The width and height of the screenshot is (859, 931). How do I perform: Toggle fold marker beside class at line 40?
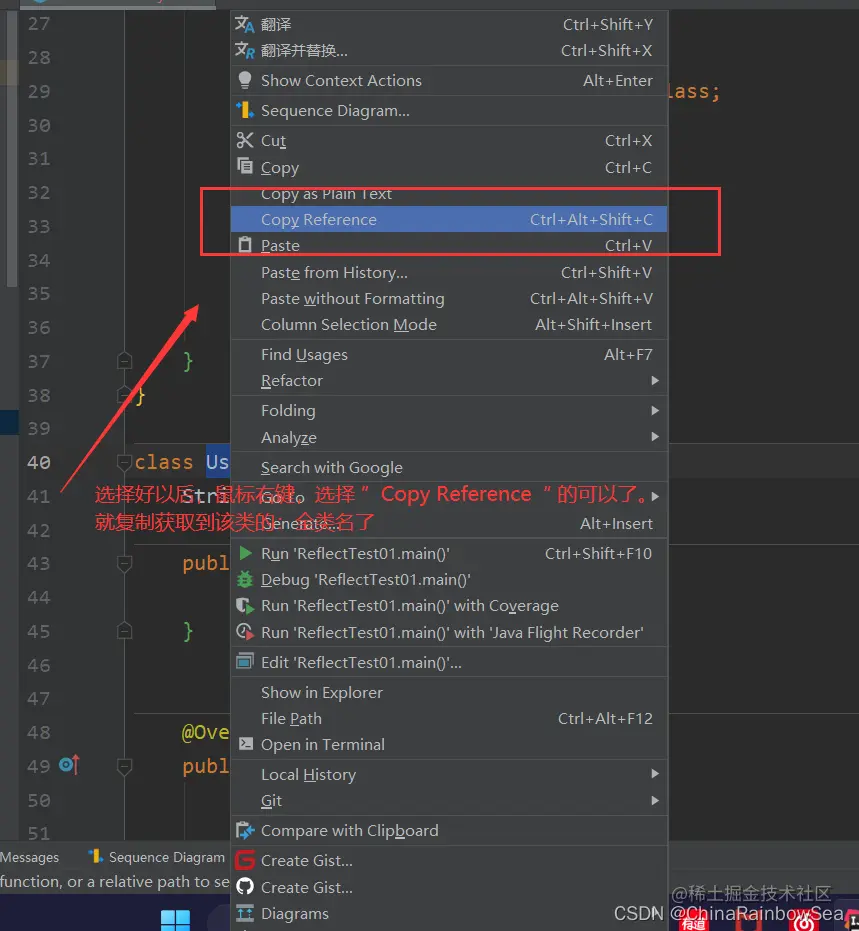pos(124,462)
